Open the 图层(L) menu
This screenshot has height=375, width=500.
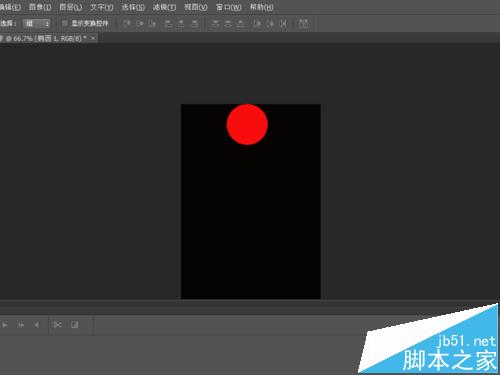pyautogui.click(x=71, y=7)
